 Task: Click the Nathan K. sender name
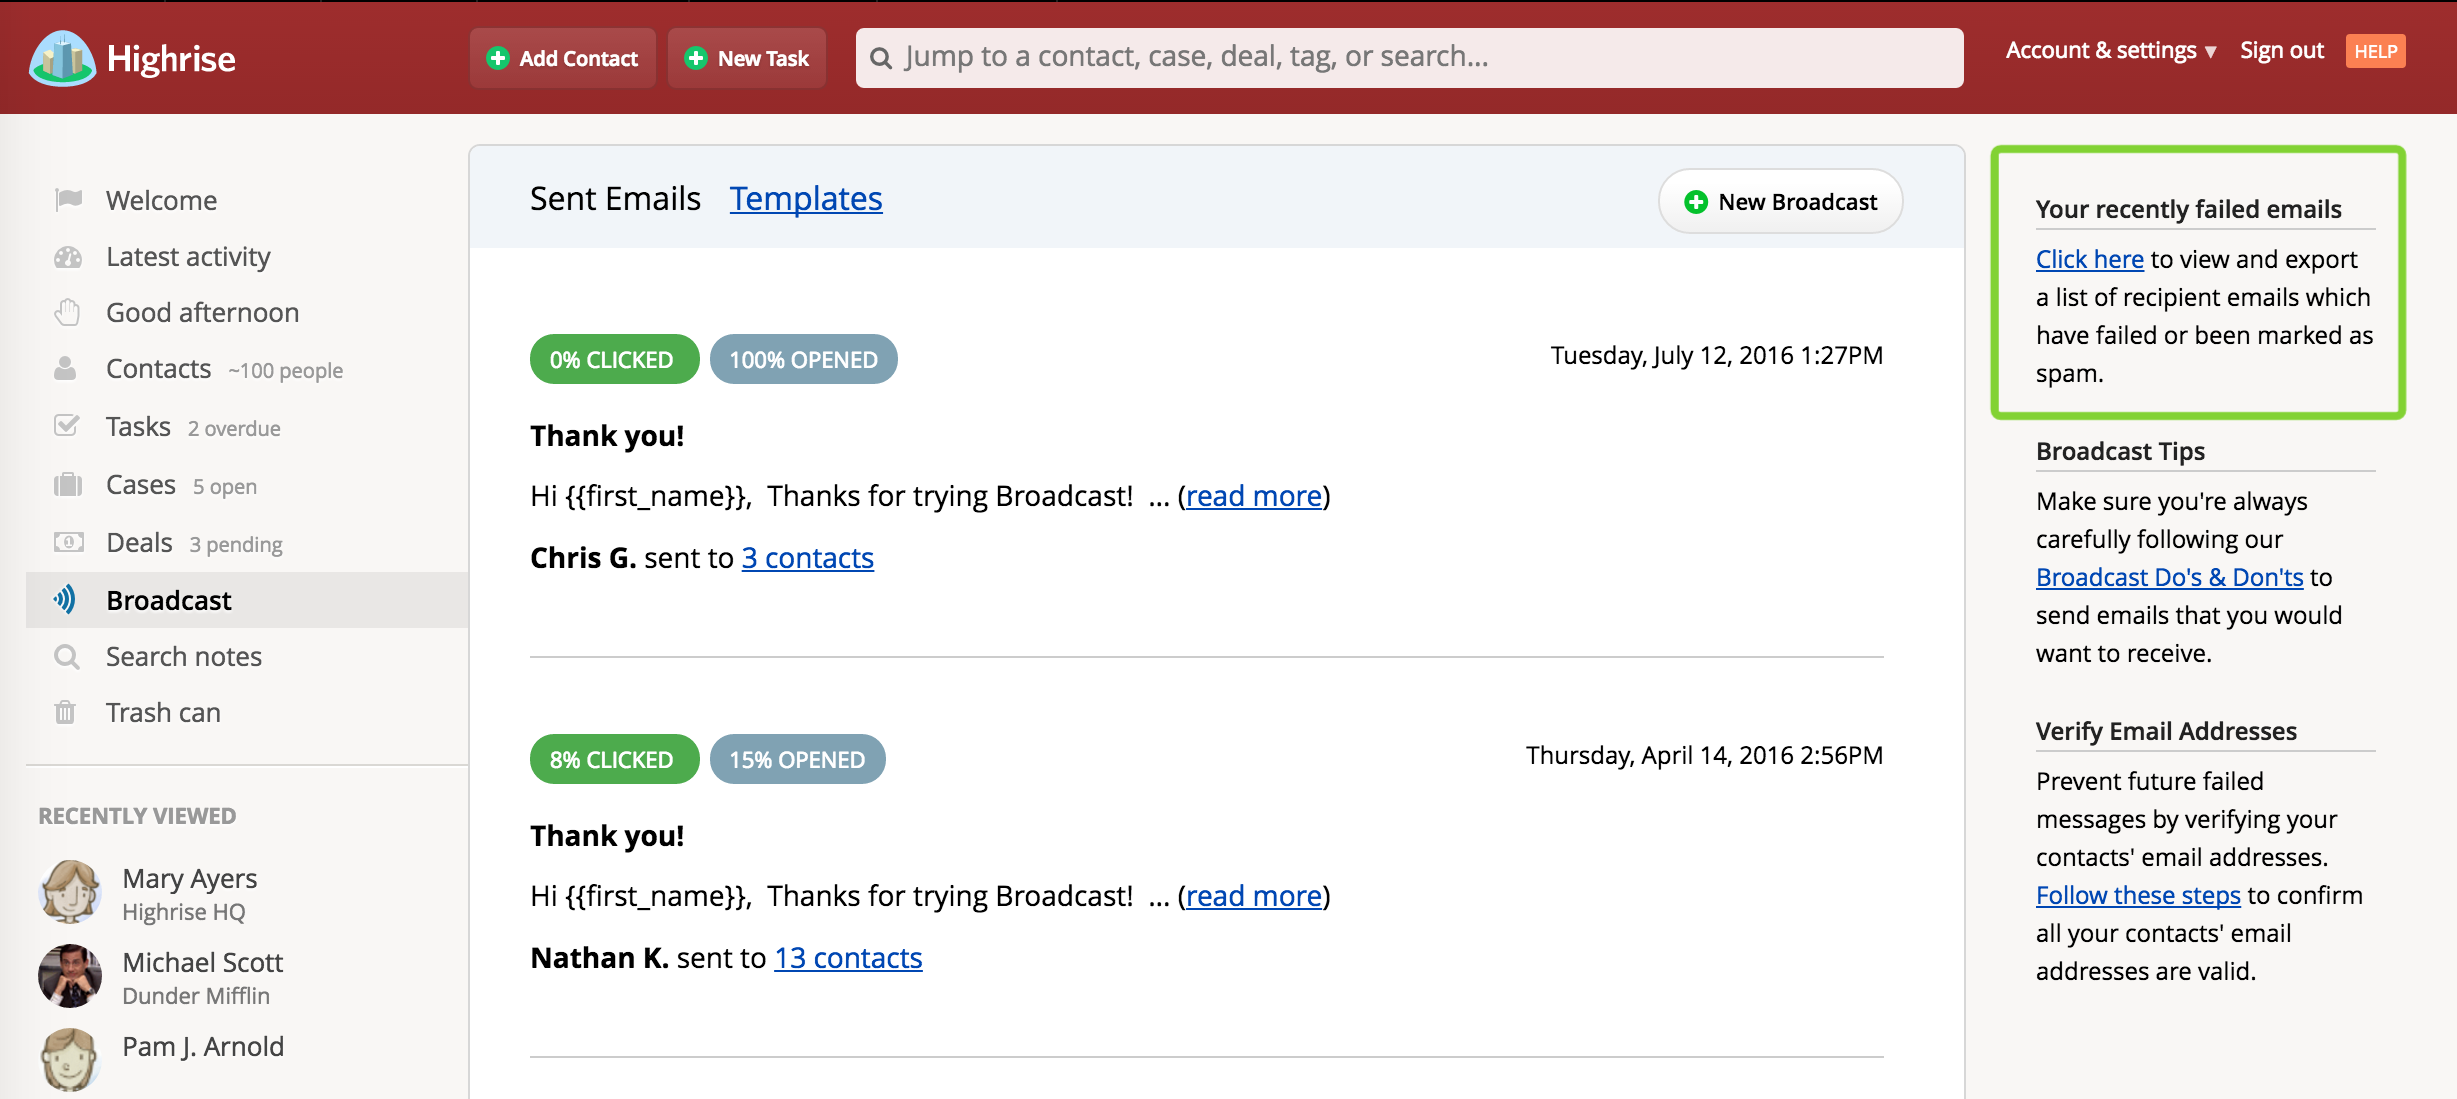(x=599, y=958)
